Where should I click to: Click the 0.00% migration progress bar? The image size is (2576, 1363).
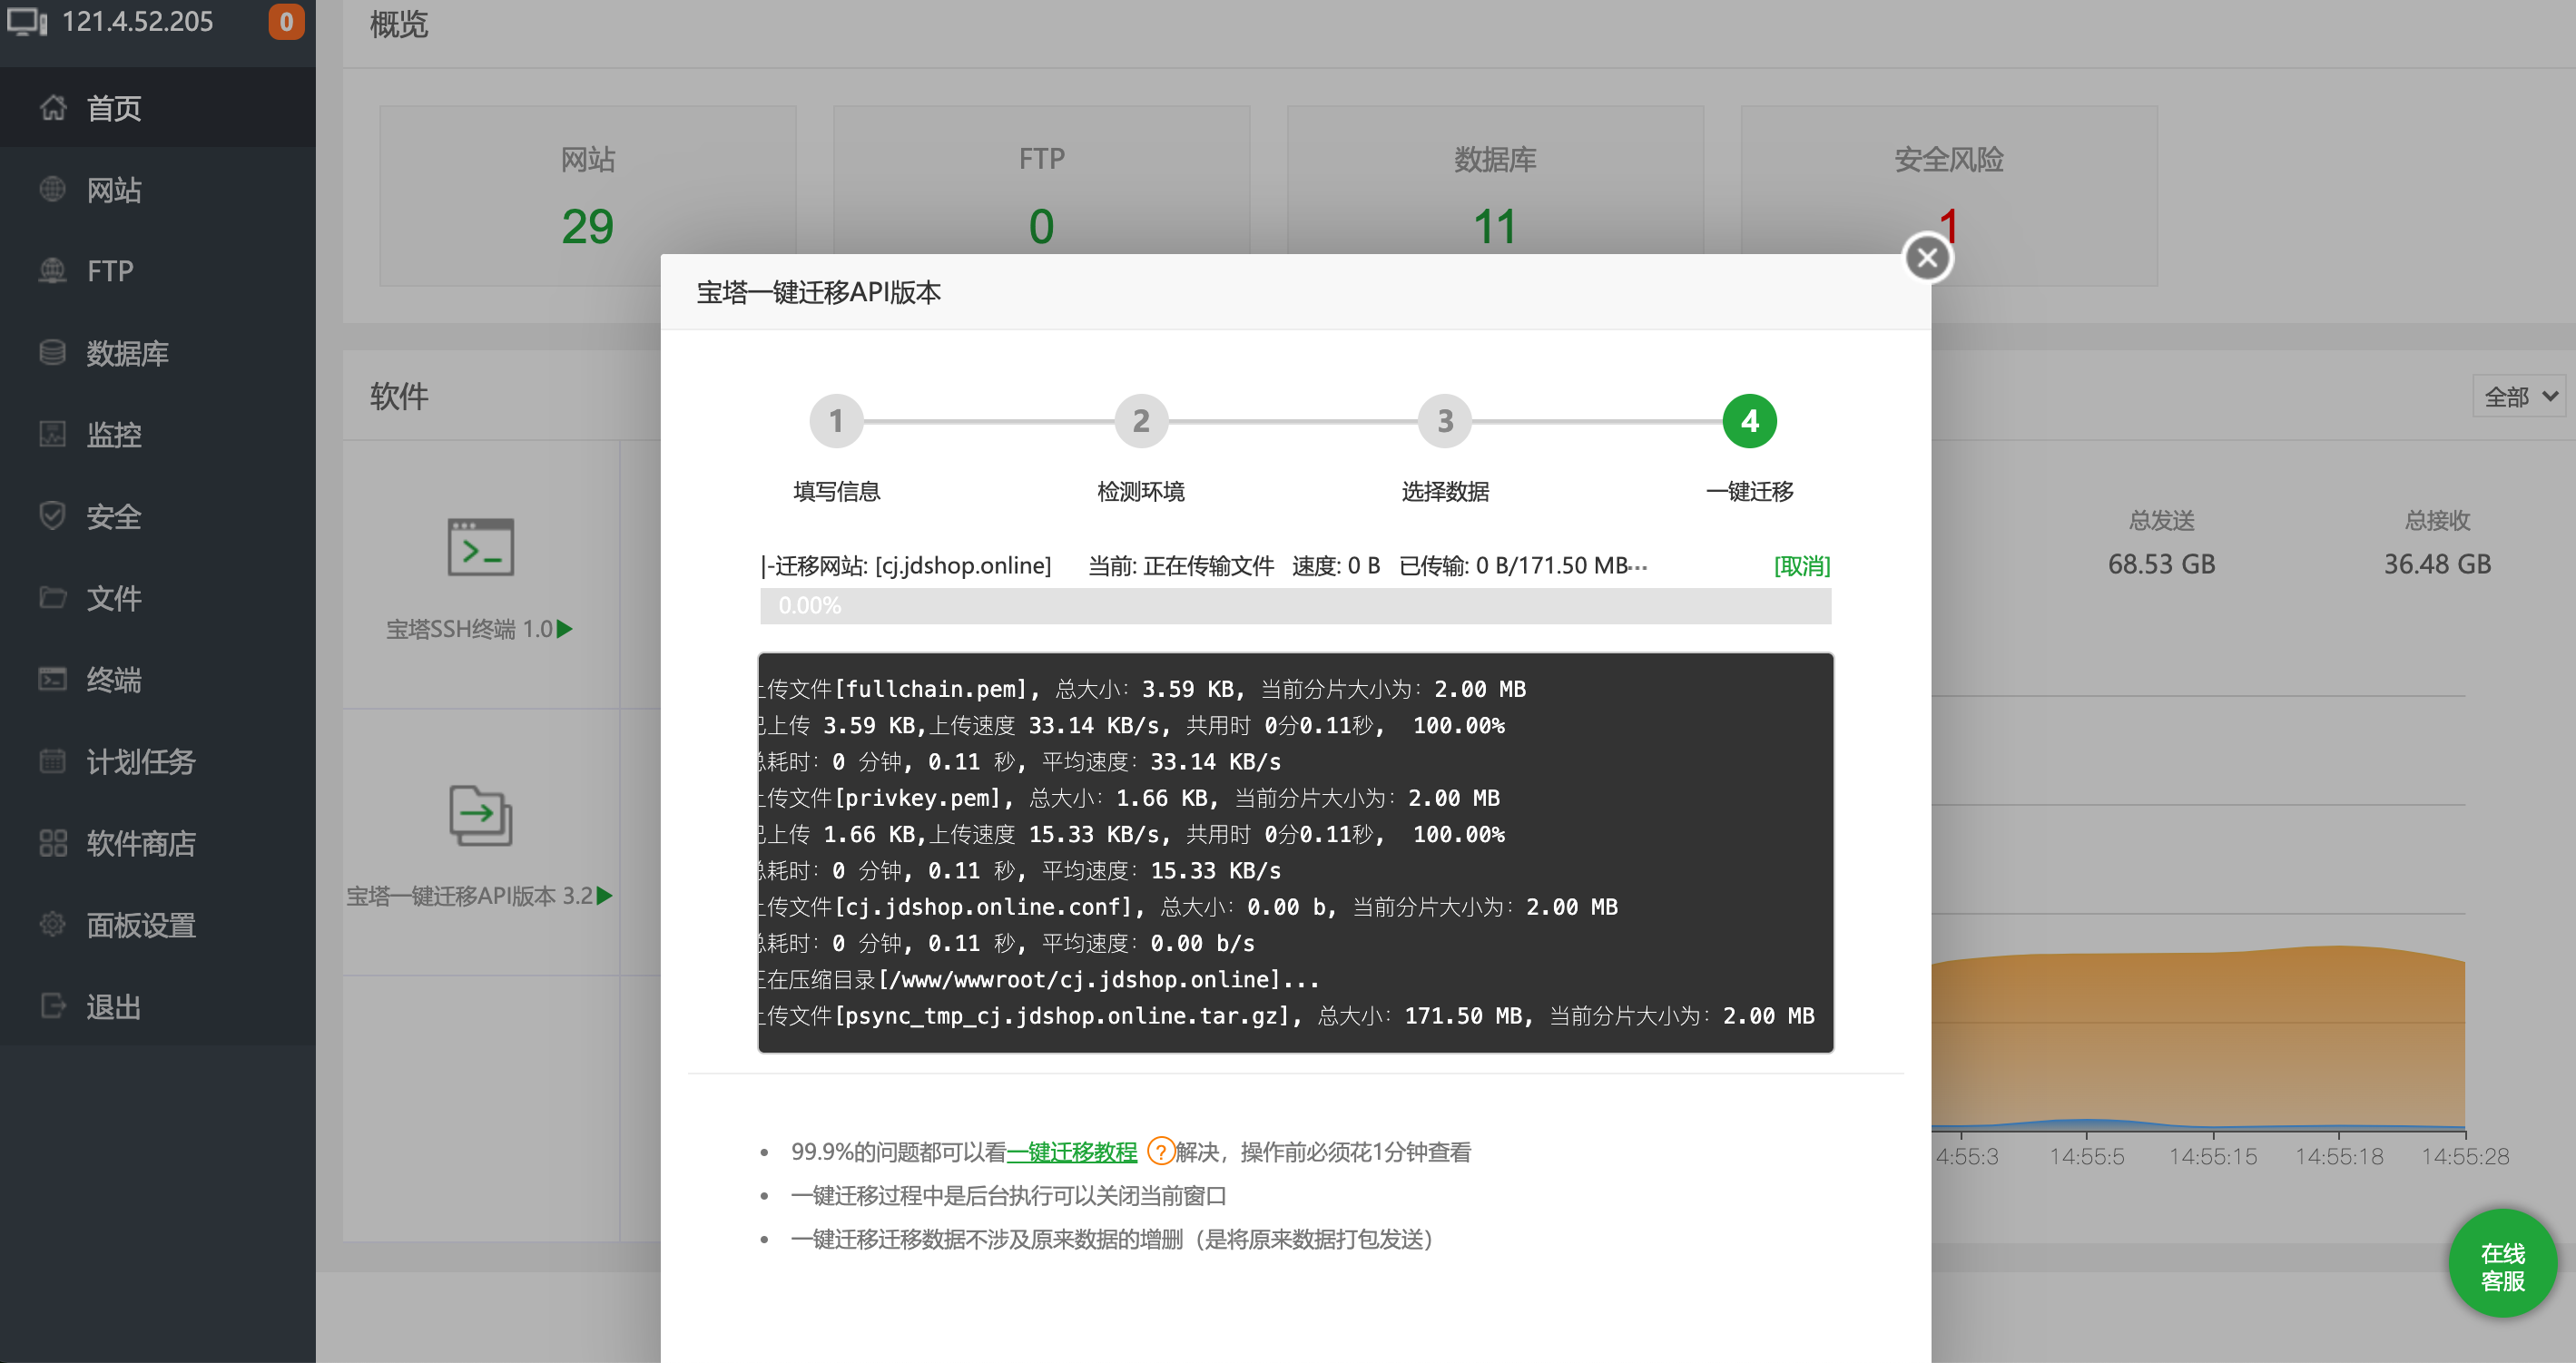coord(1295,606)
